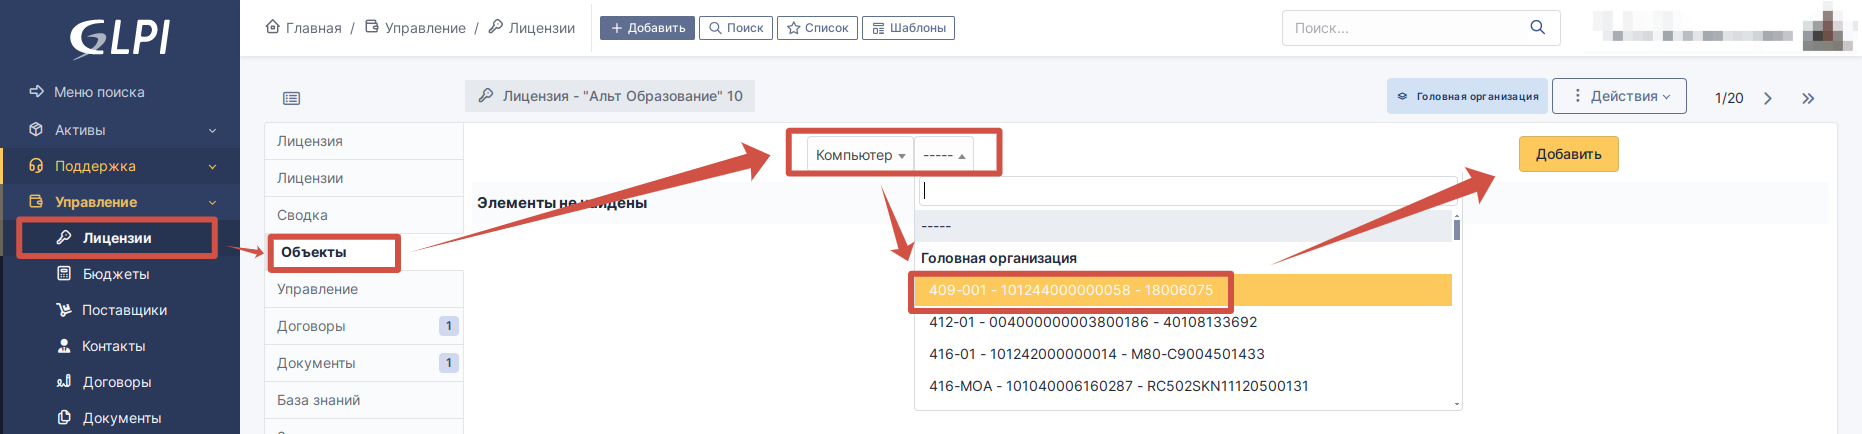Open the Действия dropdown
Screen dimensions: 1862x434
[1619, 96]
